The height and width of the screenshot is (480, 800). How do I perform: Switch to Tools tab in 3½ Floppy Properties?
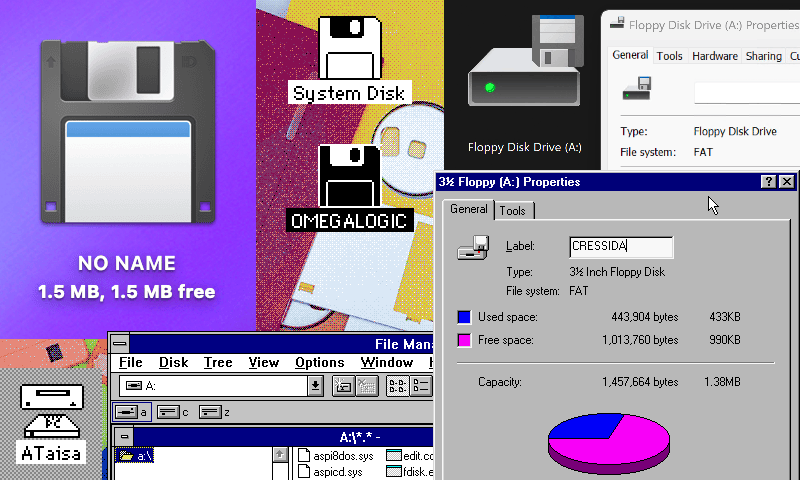(x=513, y=210)
